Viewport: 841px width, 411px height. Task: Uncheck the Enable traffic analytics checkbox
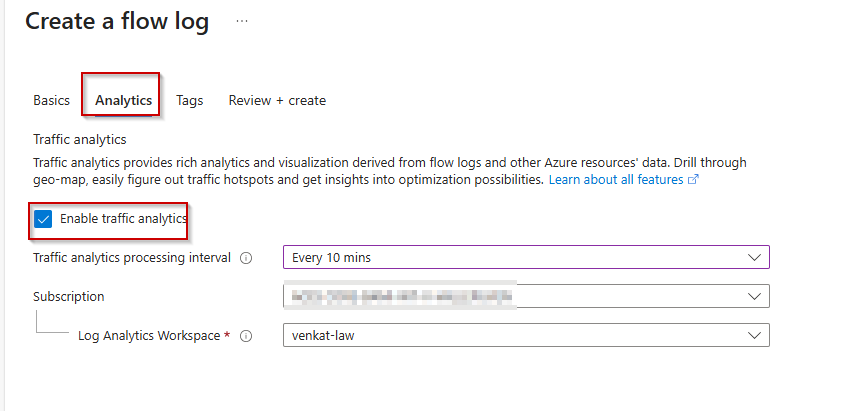pyautogui.click(x=43, y=219)
